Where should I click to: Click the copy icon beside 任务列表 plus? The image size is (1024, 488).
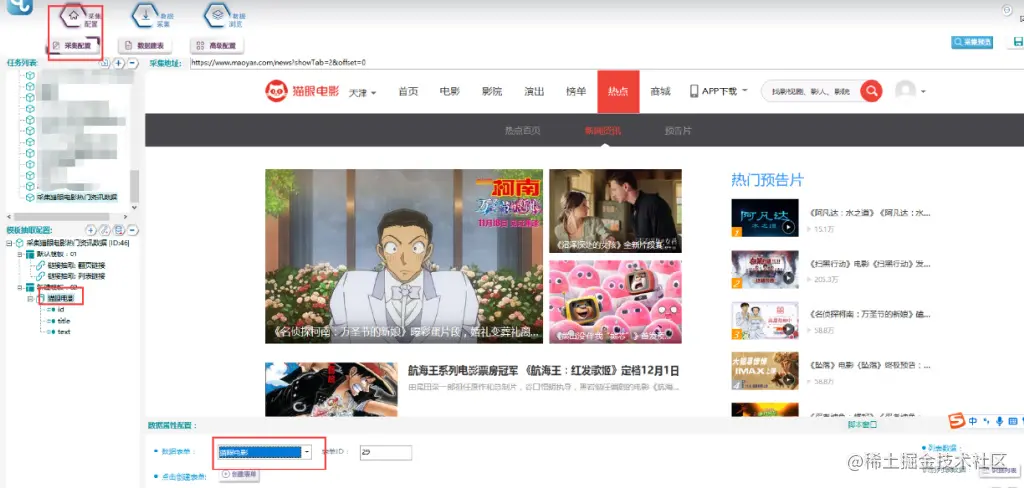pos(104,63)
